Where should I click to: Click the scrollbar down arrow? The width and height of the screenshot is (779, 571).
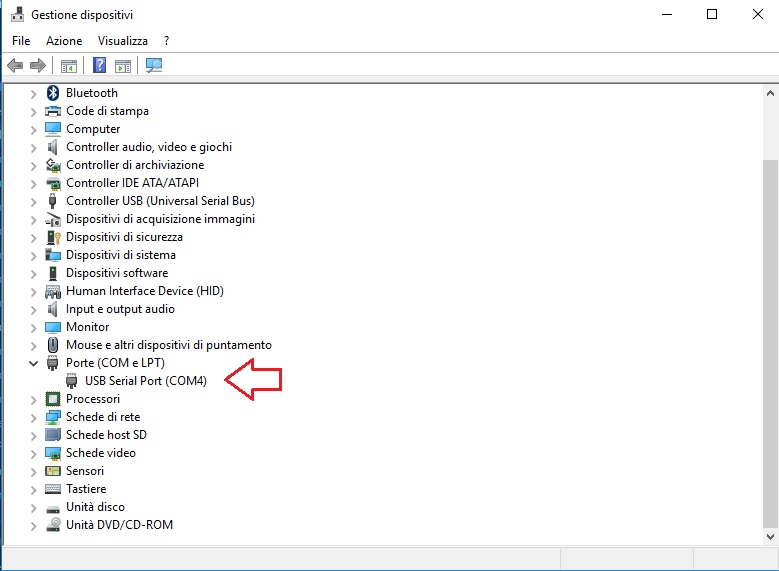770,536
